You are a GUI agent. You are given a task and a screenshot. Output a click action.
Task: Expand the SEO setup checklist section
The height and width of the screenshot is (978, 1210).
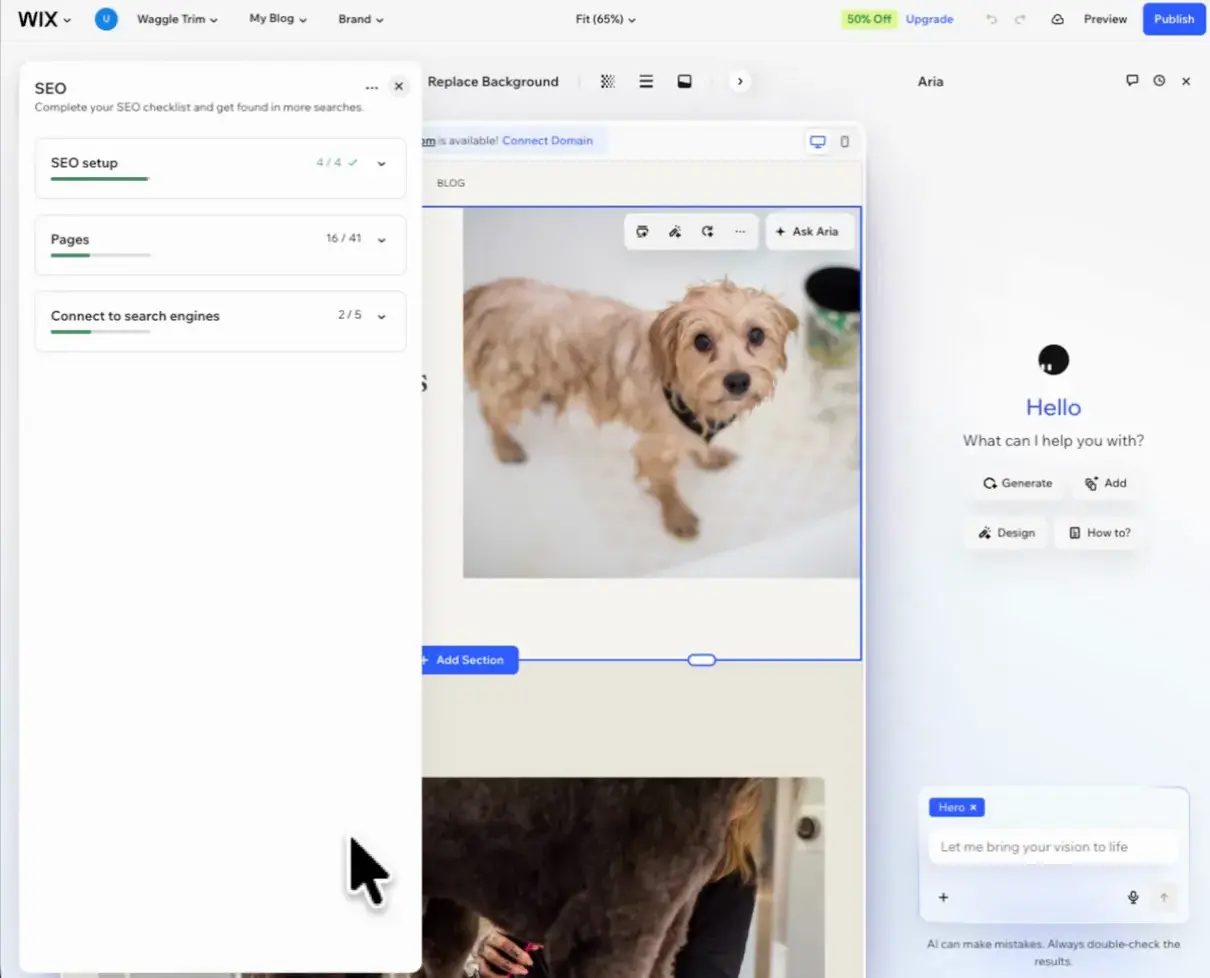tap(381, 163)
